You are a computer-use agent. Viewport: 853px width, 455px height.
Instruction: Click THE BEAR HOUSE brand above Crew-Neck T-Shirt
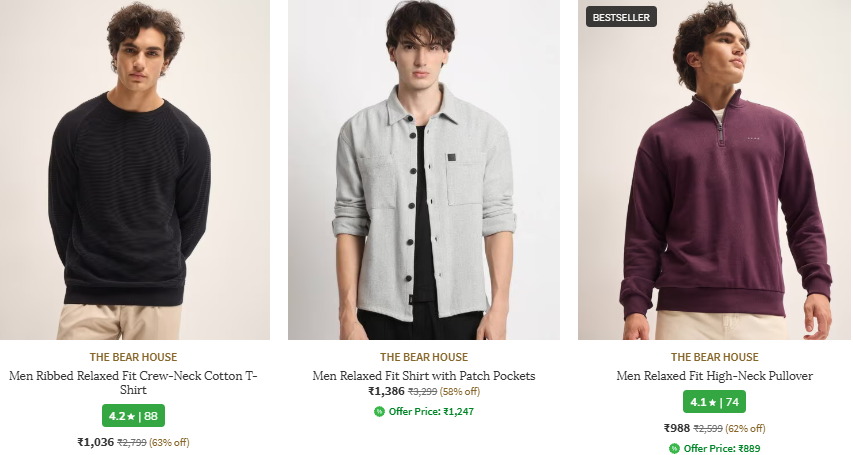(133, 357)
